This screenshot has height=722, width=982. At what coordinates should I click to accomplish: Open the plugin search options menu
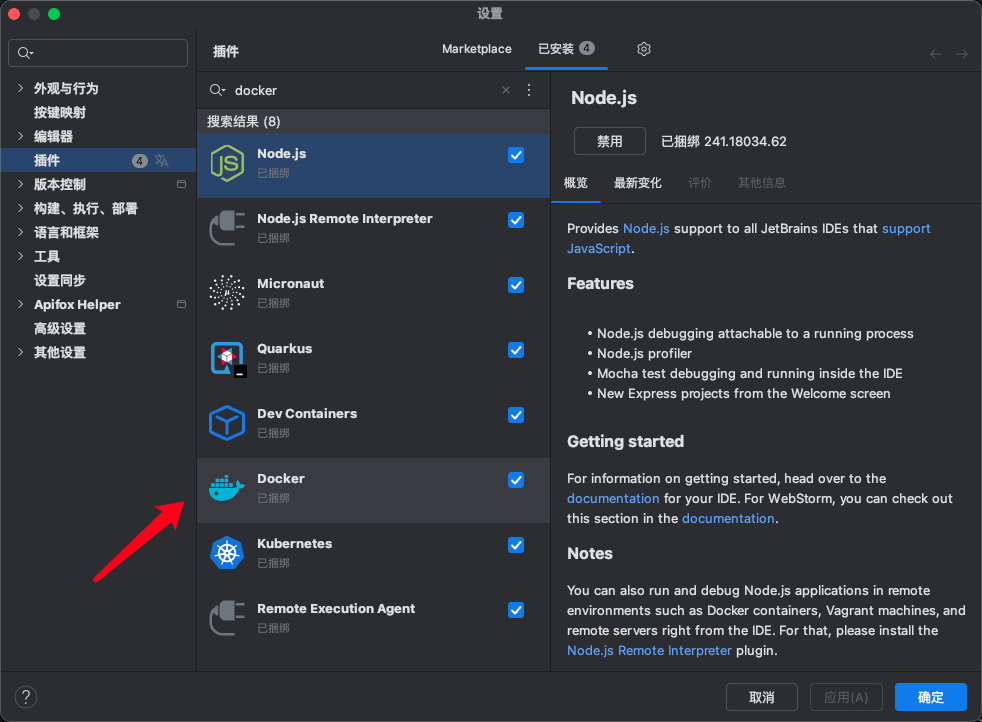(529, 90)
